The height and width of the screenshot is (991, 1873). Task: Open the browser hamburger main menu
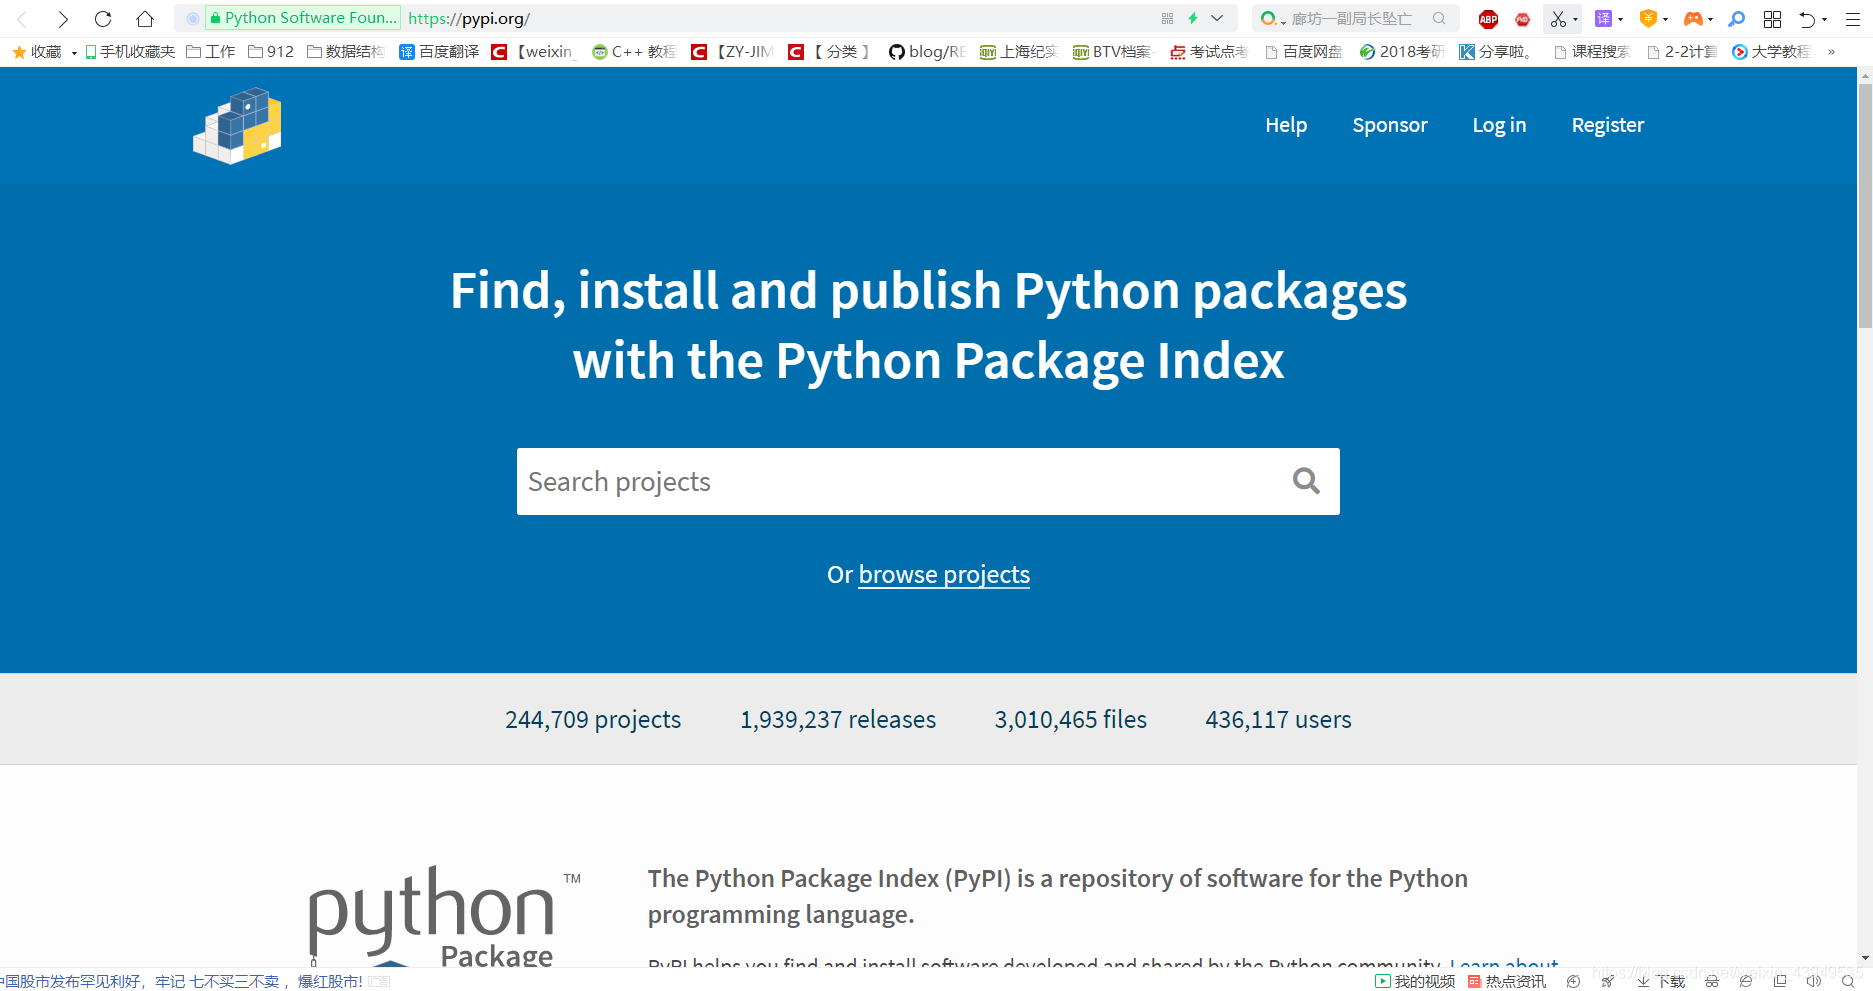[x=1852, y=19]
